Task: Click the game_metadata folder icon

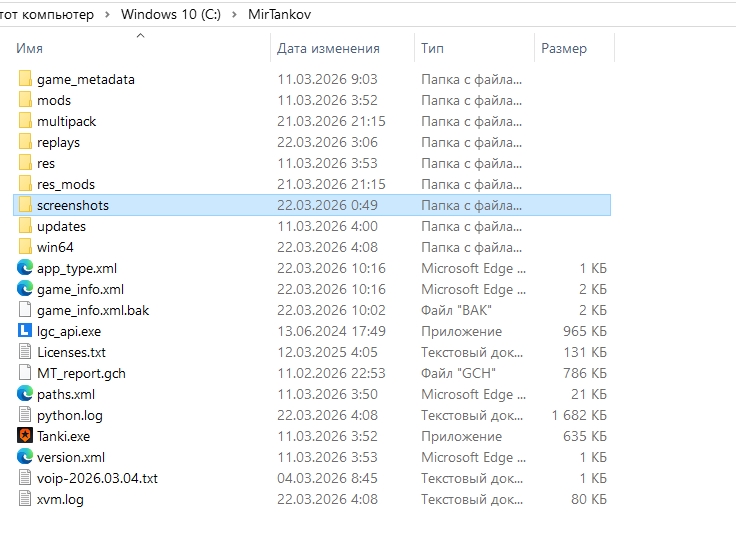Action: click(x=25, y=79)
